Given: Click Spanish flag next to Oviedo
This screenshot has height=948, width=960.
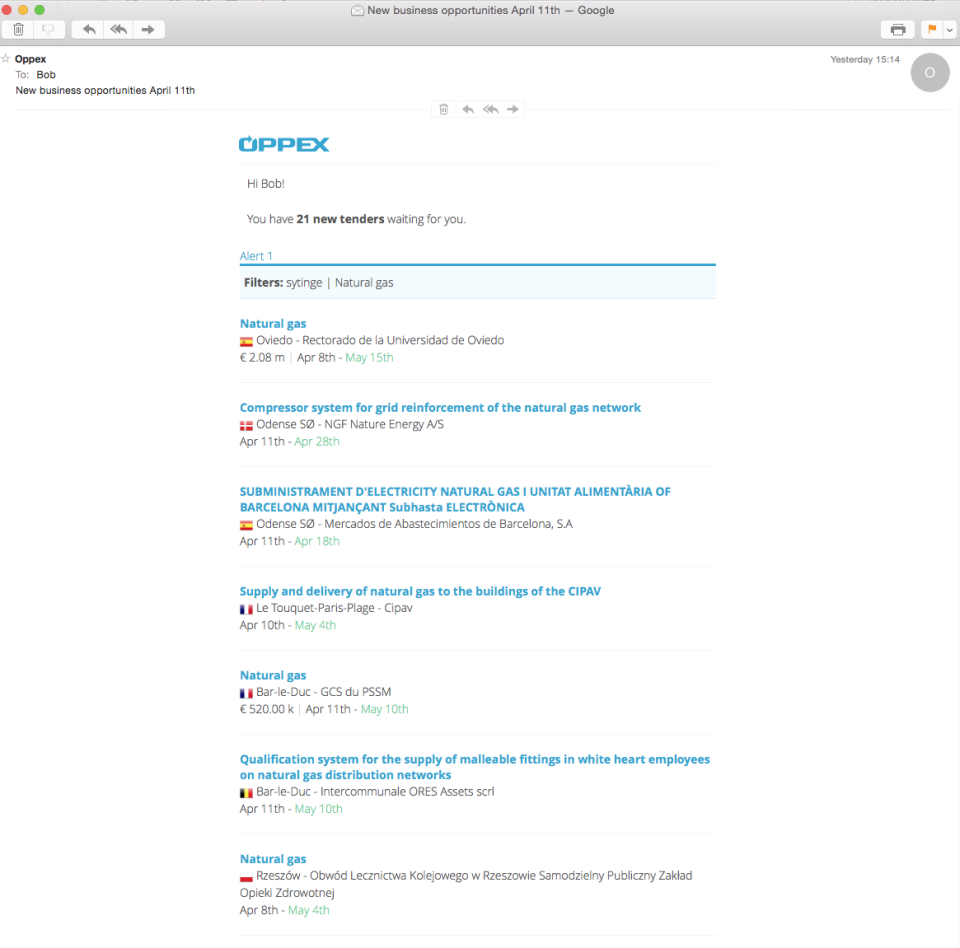Looking at the screenshot, I should [x=246, y=342].
